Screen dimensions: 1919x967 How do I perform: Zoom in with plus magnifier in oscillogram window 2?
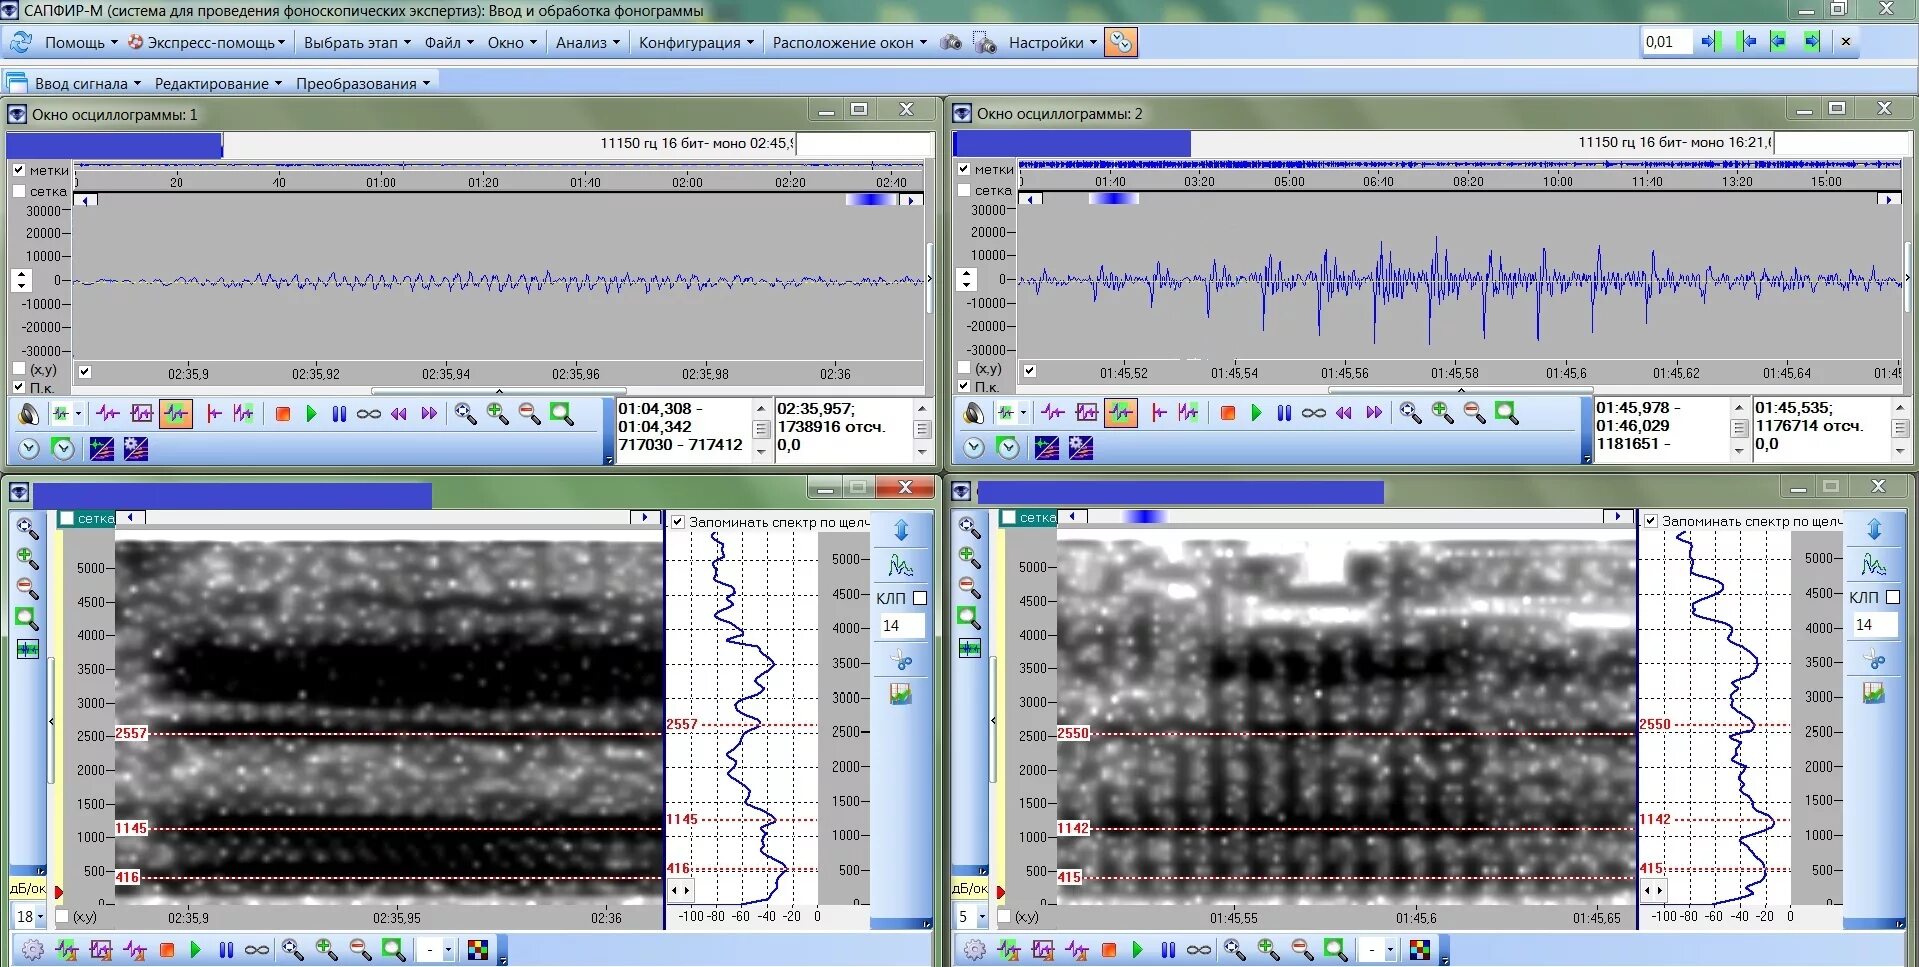pyautogui.click(x=1442, y=412)
